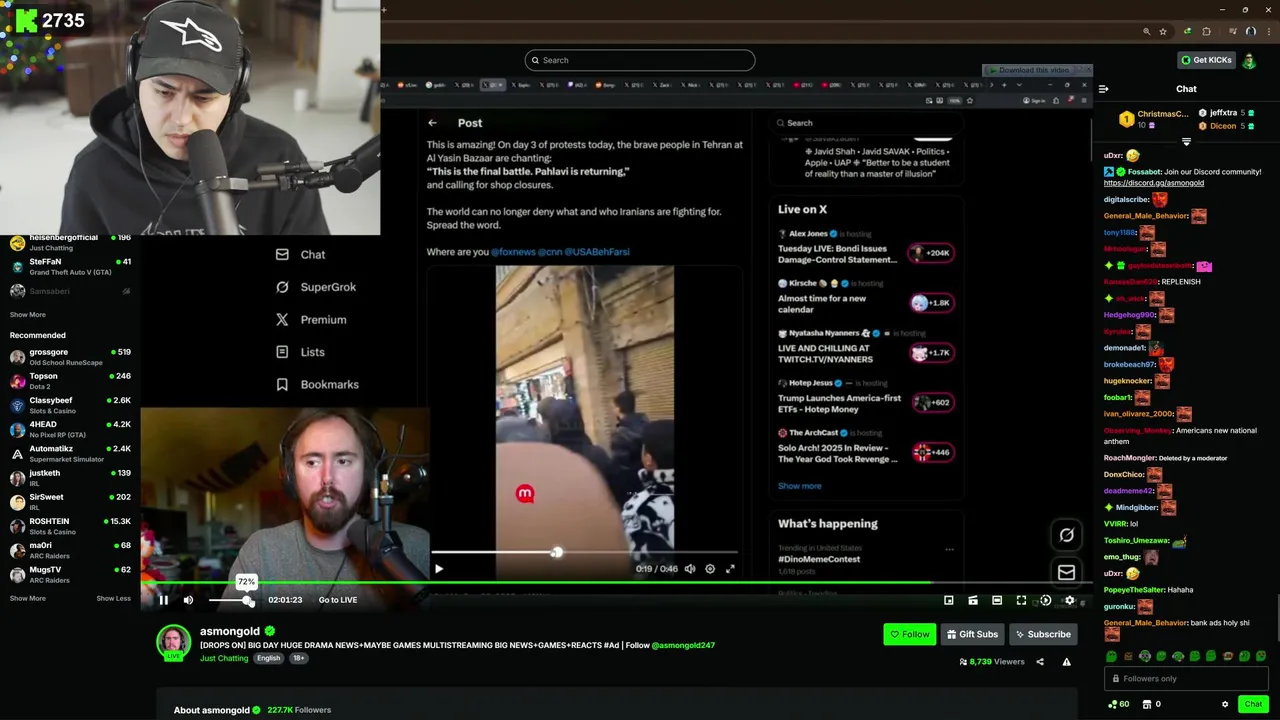Screen dimensions: 1280x720
Task: Open the Chat item in X menu
Action: (300, 255)
